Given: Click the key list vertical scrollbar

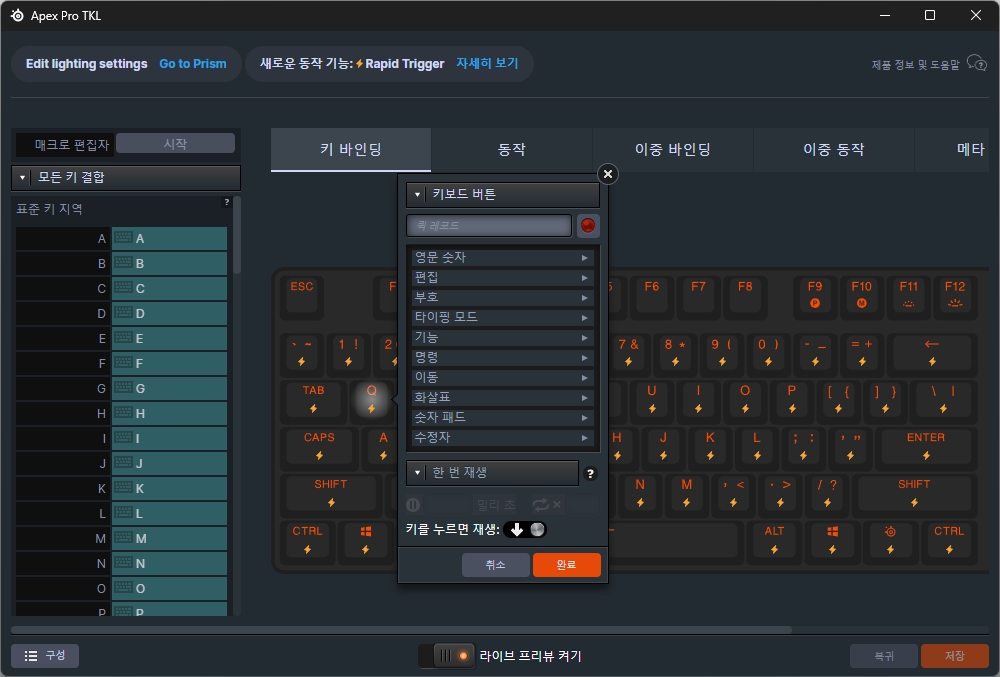Looking at the screenshot, I should pos(237,235).
